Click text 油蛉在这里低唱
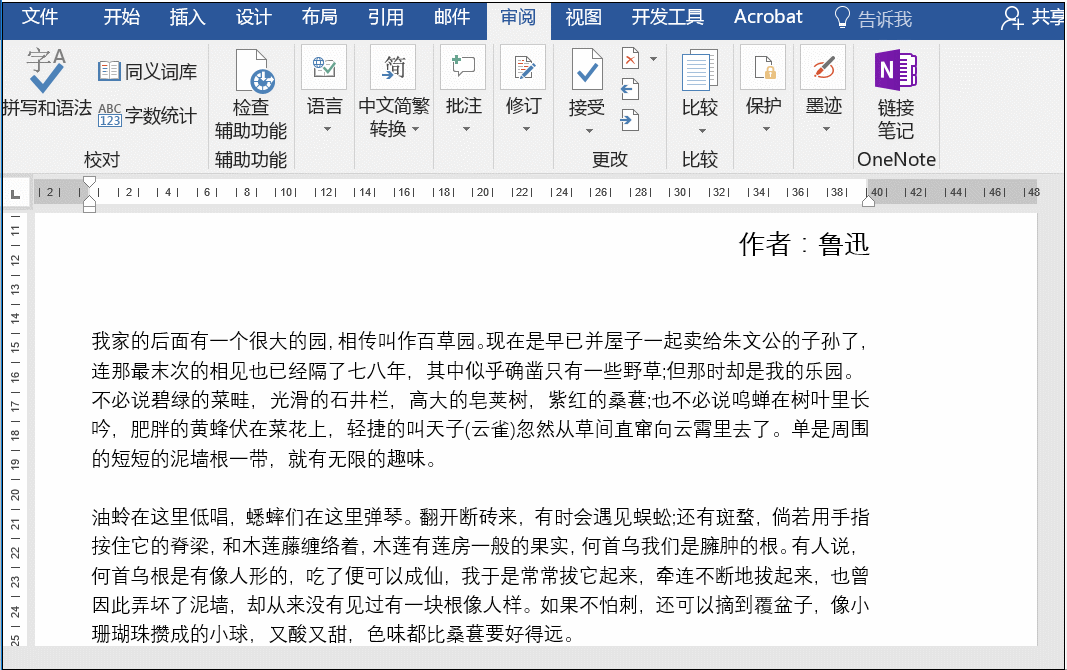Viewport: 1067px width, 670px height. [161, 517]
